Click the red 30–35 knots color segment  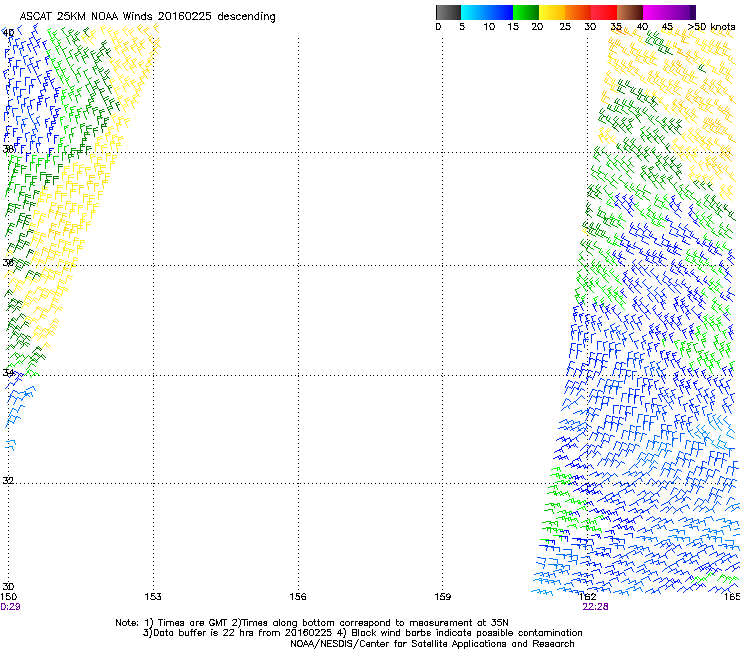point(604,12)
